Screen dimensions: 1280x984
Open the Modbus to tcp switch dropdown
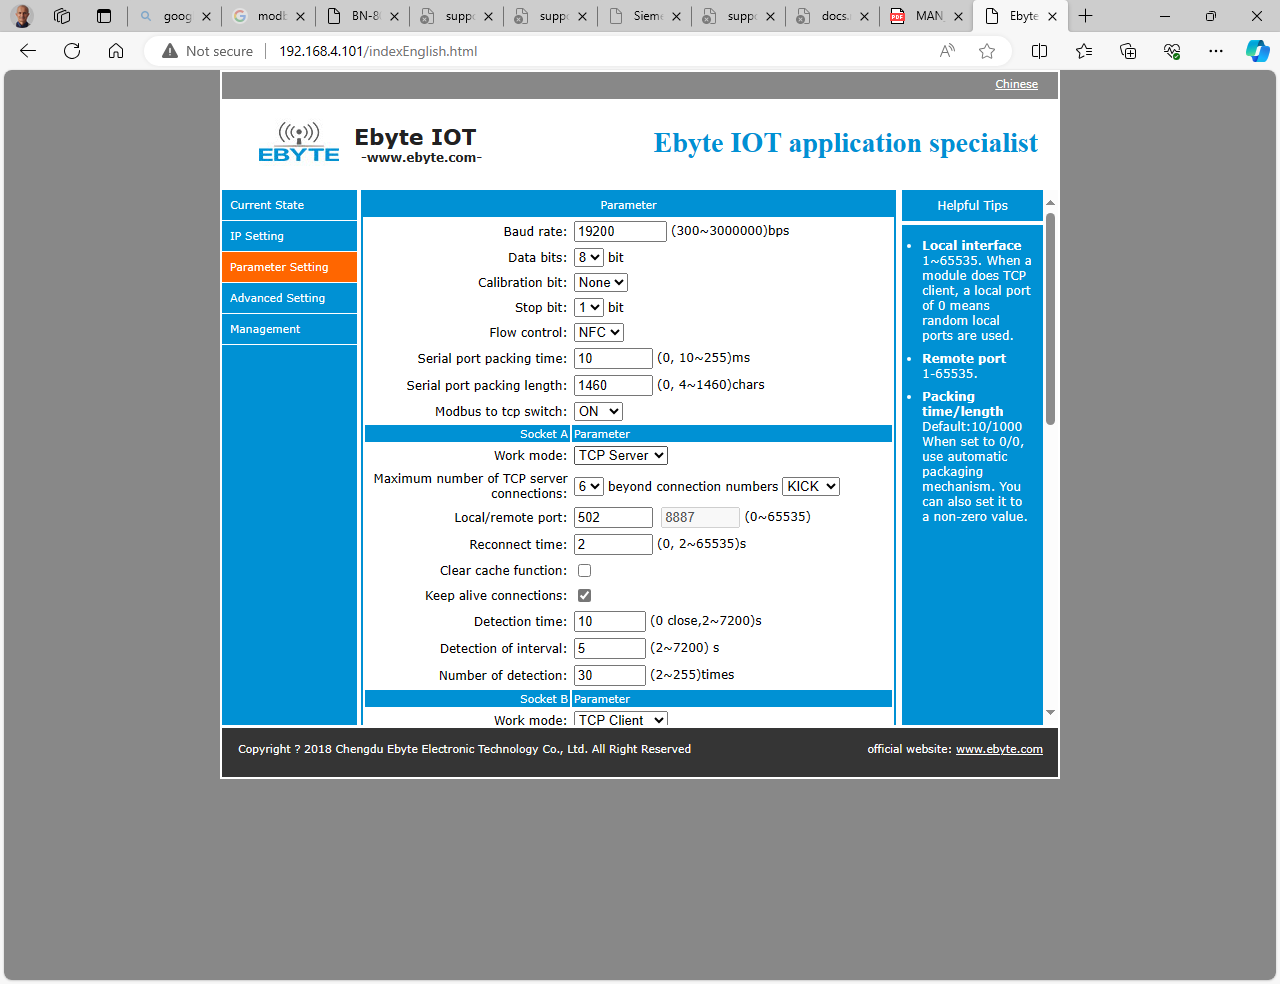coord(598,411)
